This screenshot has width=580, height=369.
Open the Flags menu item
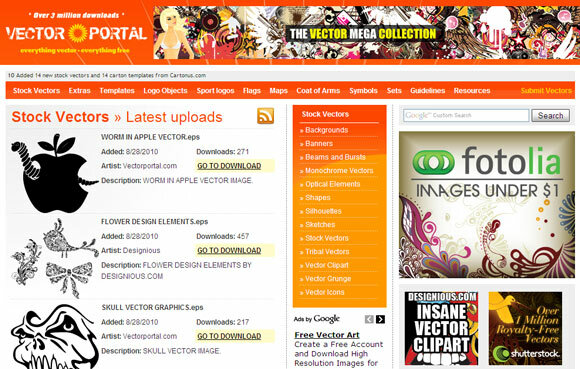click(252, 91)
